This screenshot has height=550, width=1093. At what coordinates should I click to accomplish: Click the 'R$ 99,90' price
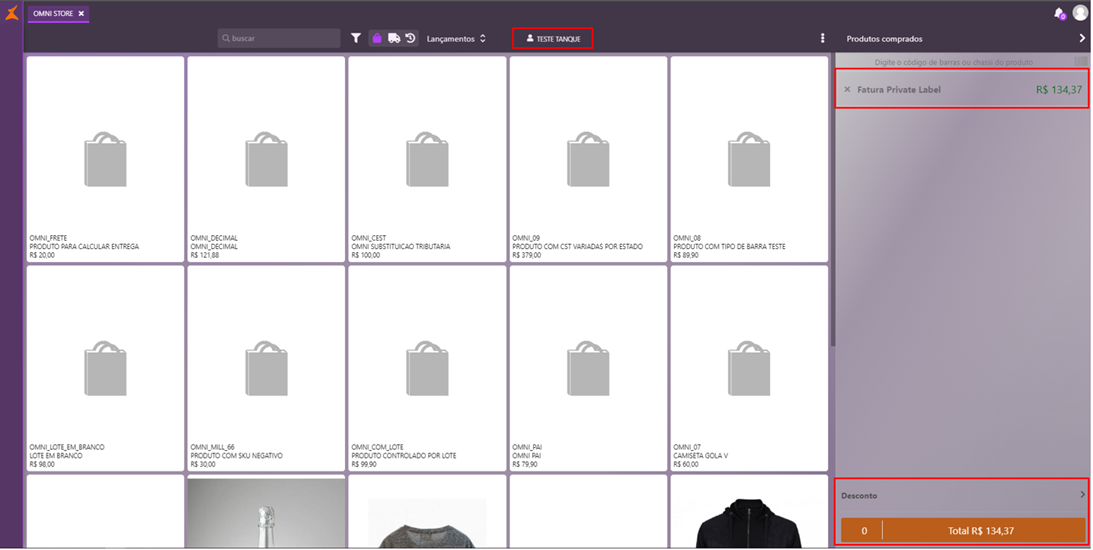pyautogui.click(x=364, y=464)
